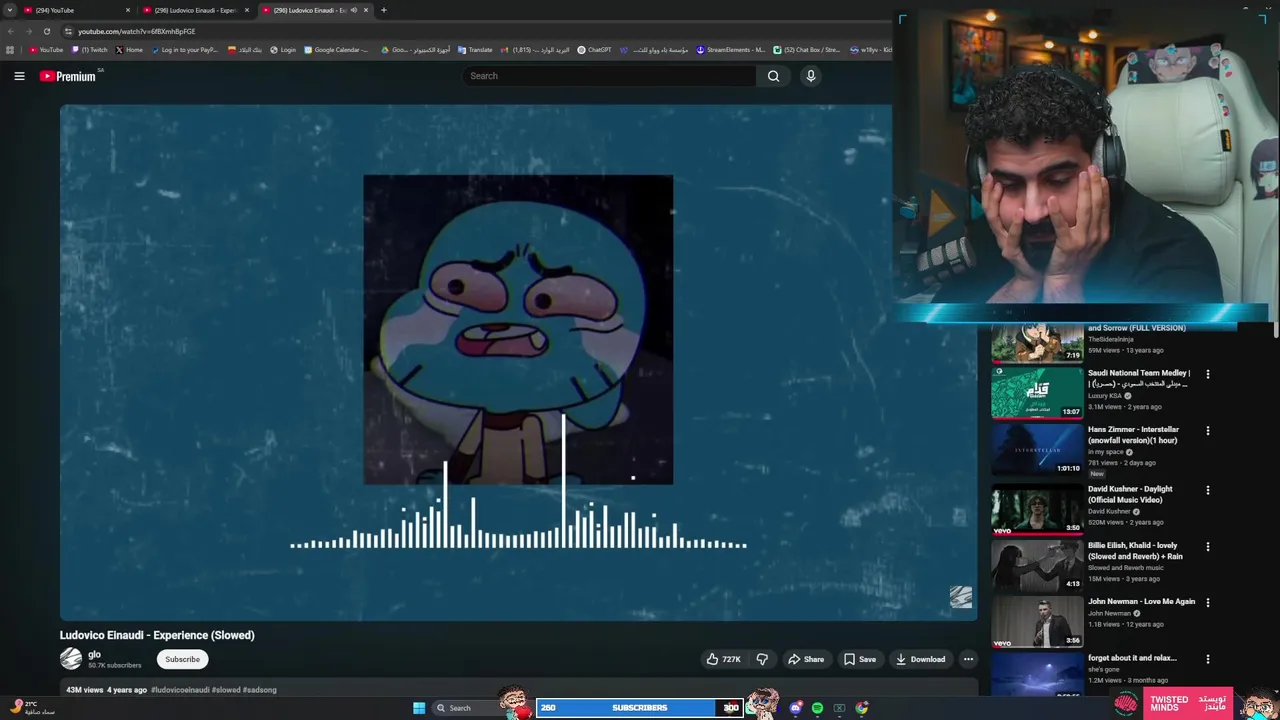Reload the current page
The height and width of the screenshot is (720, 1280).
tap(46, 31)
